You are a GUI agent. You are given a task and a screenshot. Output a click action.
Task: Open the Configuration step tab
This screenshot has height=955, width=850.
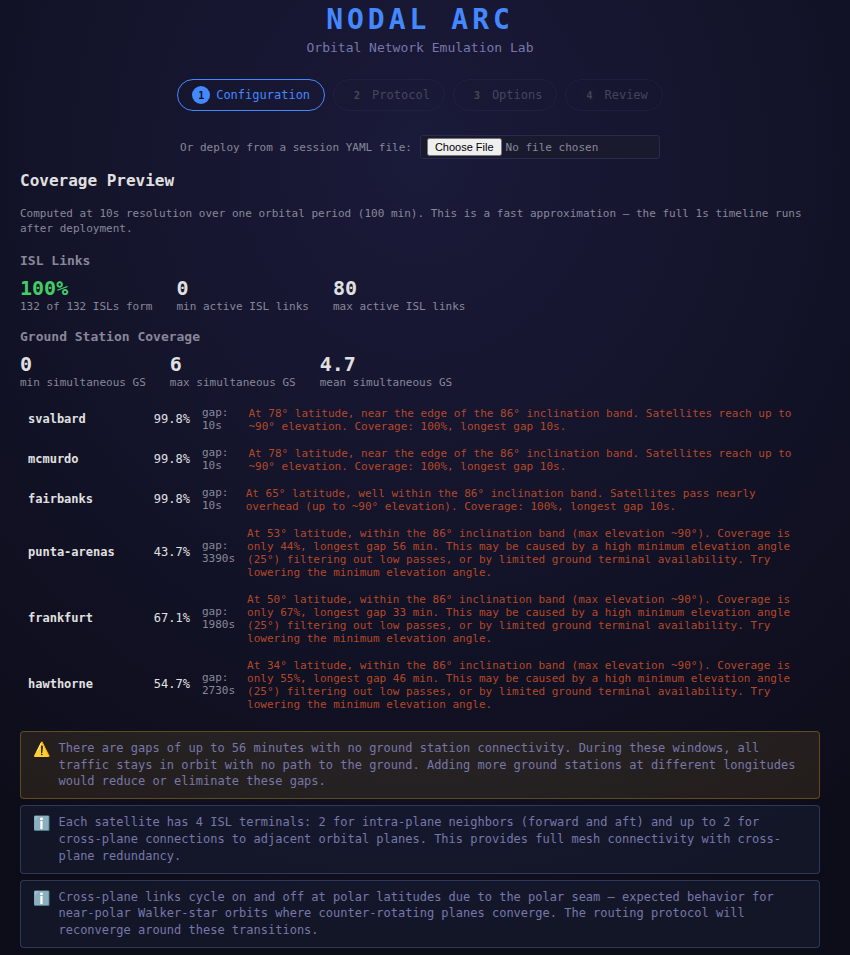click(251, 95)
